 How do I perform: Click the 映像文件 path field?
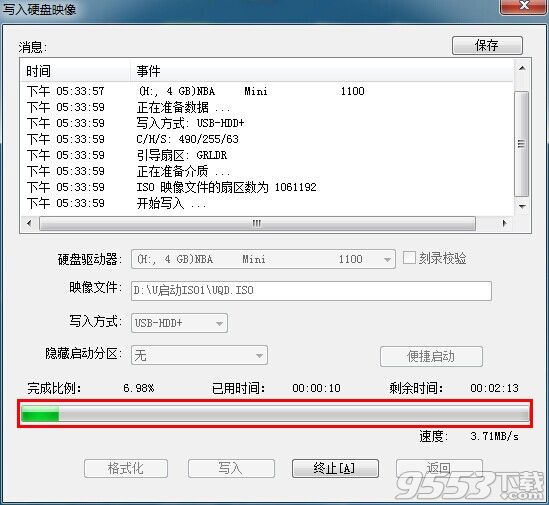click(311, 291)
